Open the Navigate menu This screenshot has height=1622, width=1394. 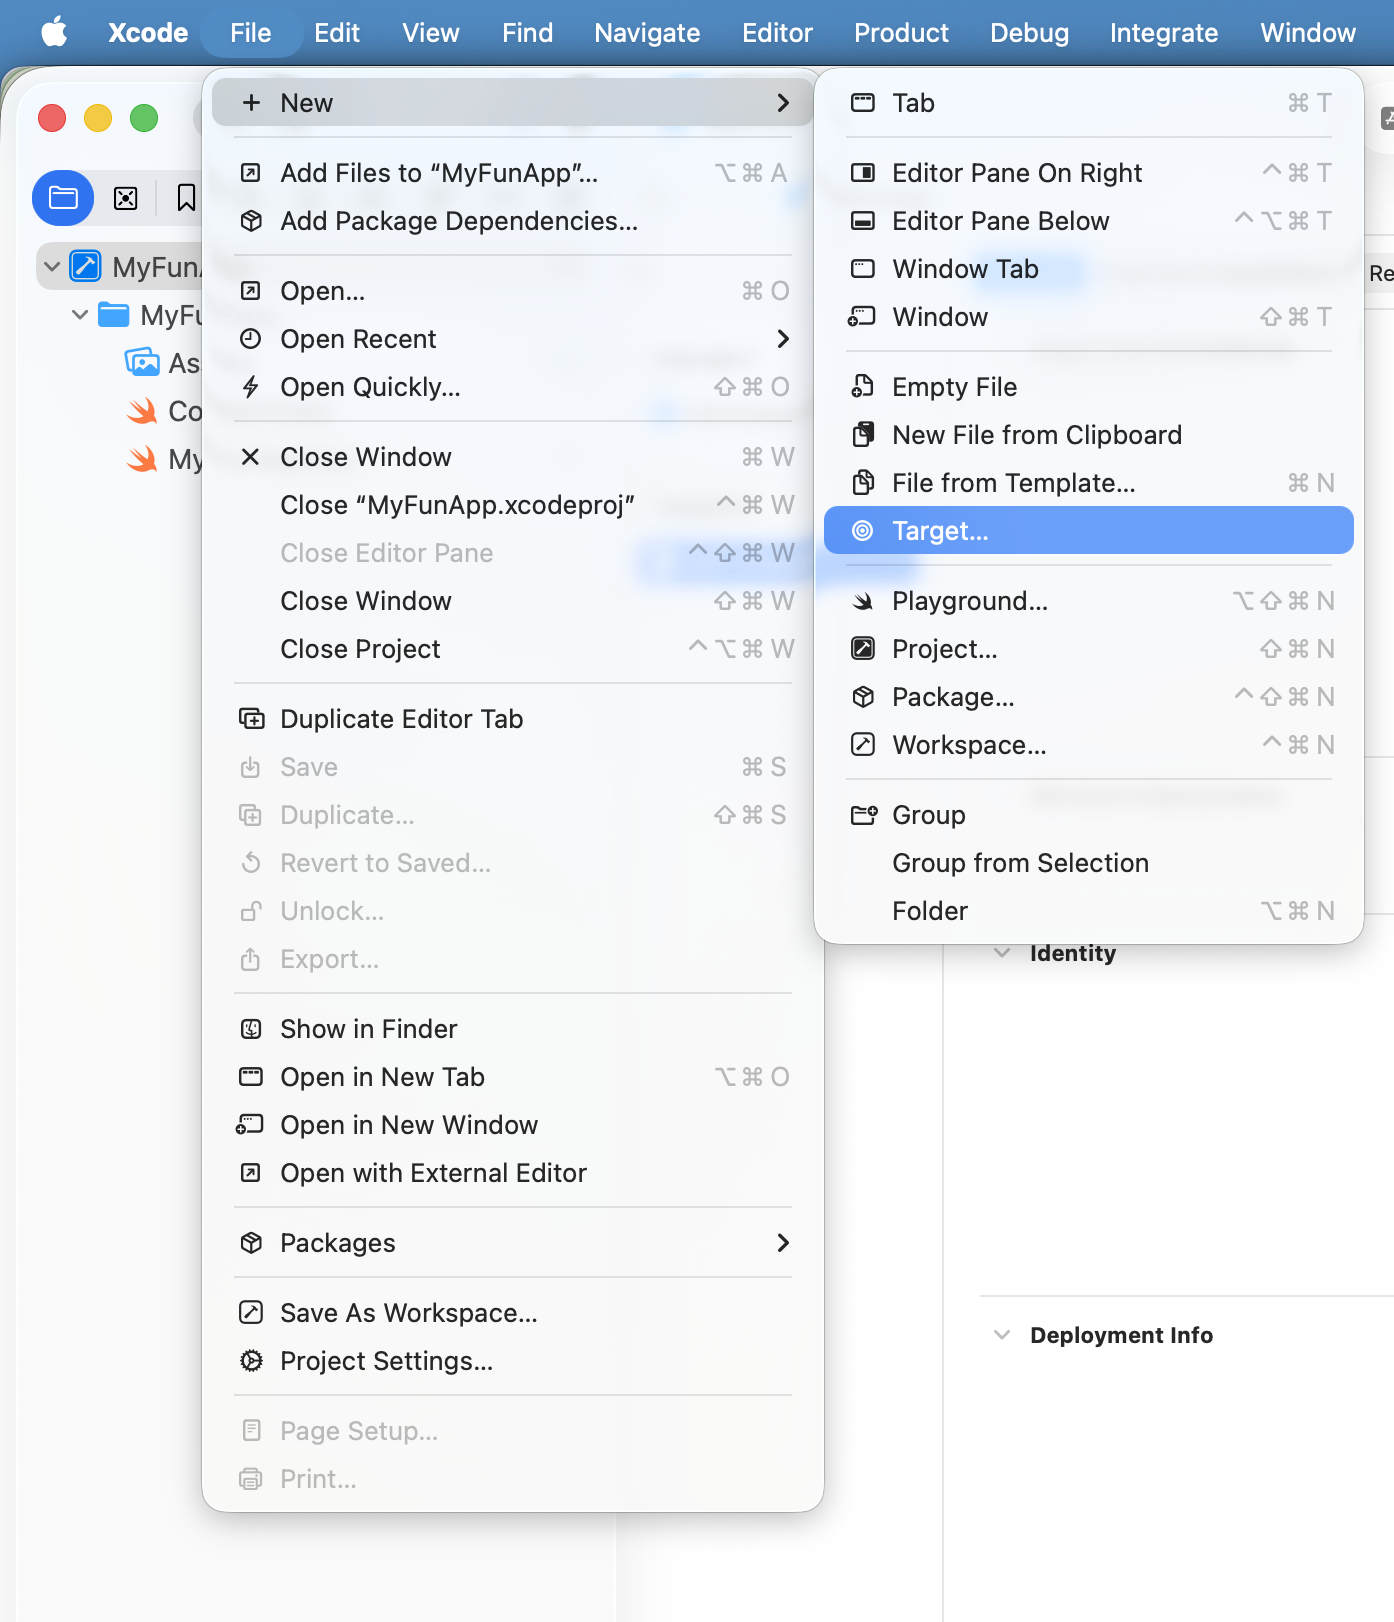click(x=647, y=33)
